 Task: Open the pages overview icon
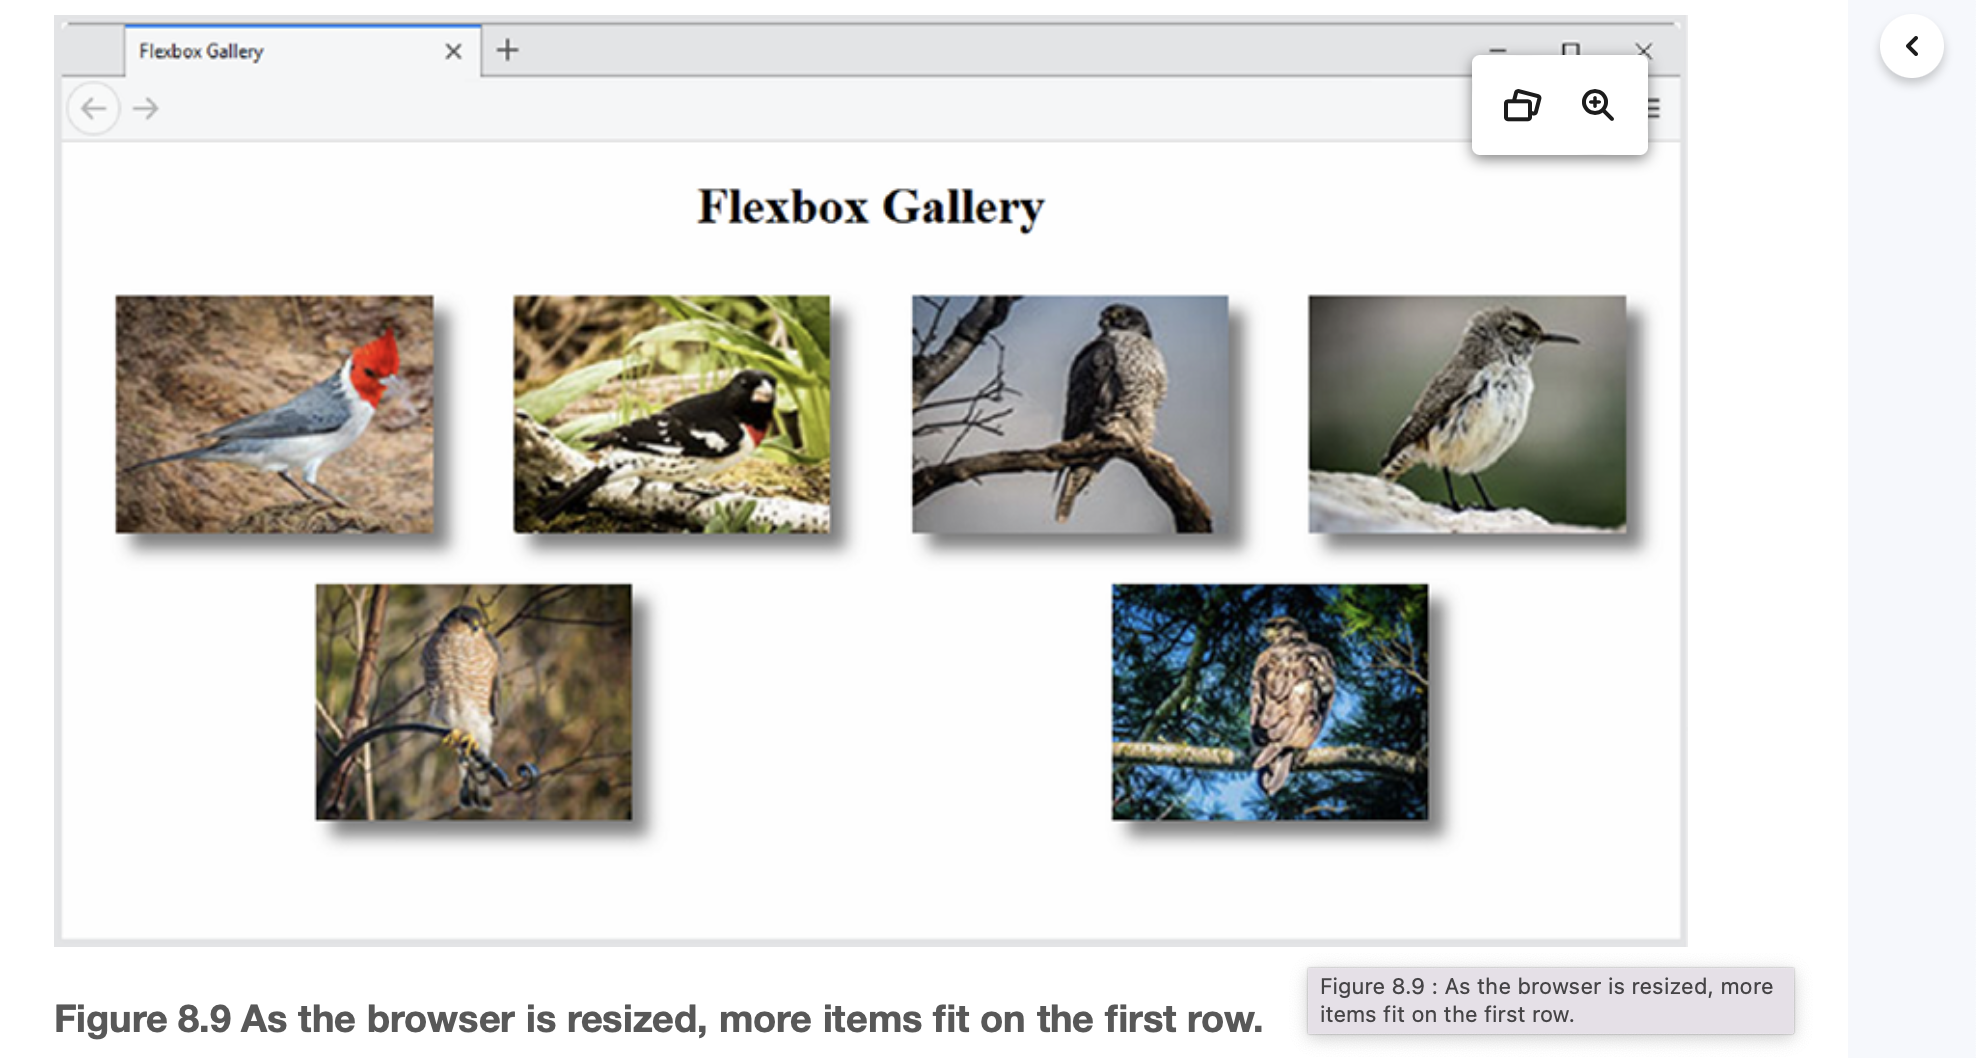pyautogui.click(x=1523, y=105)
